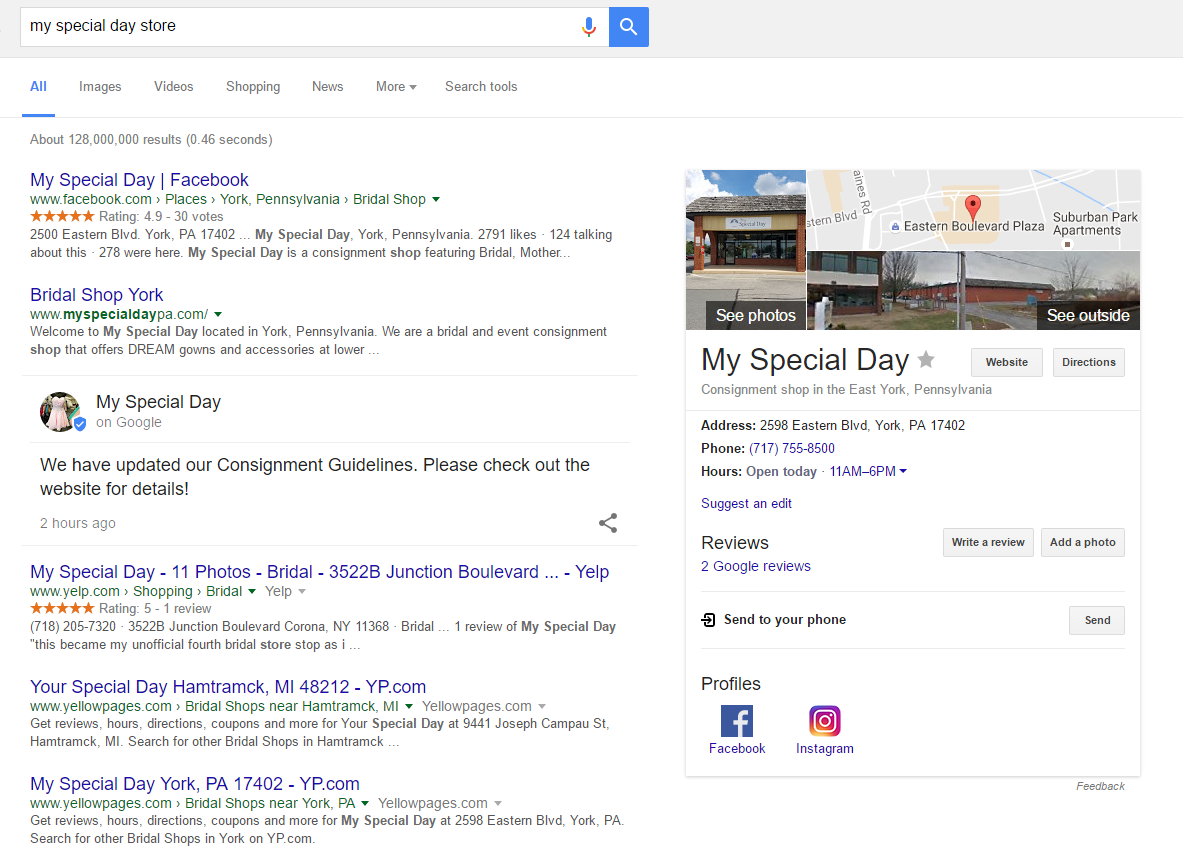1183x863 pixels.
Task: Click the phone number (717) 755-8500
Action: 791,448
